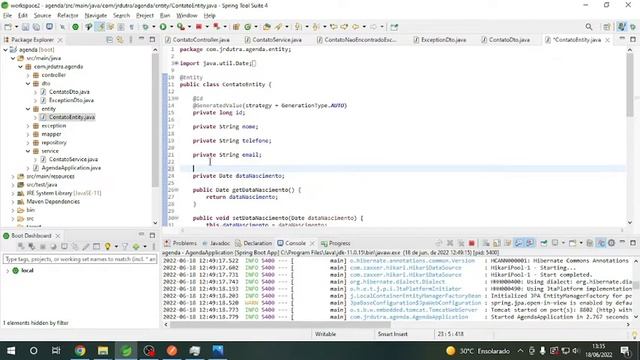Open the Boot Dashboard view menu dots
The height and width of the screenshot is (360, 640).
click(x=154, y=246)
